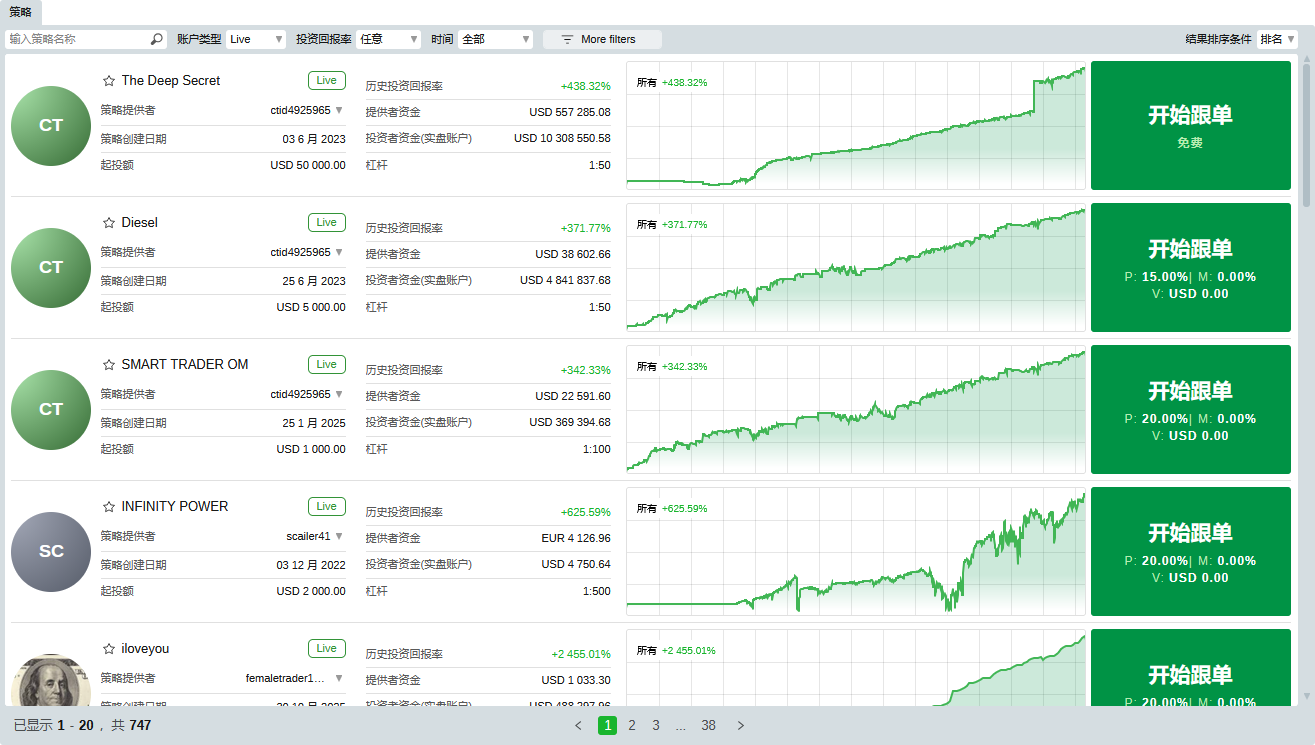
Task: Click total count 747 text
Action: click(140, 726)
